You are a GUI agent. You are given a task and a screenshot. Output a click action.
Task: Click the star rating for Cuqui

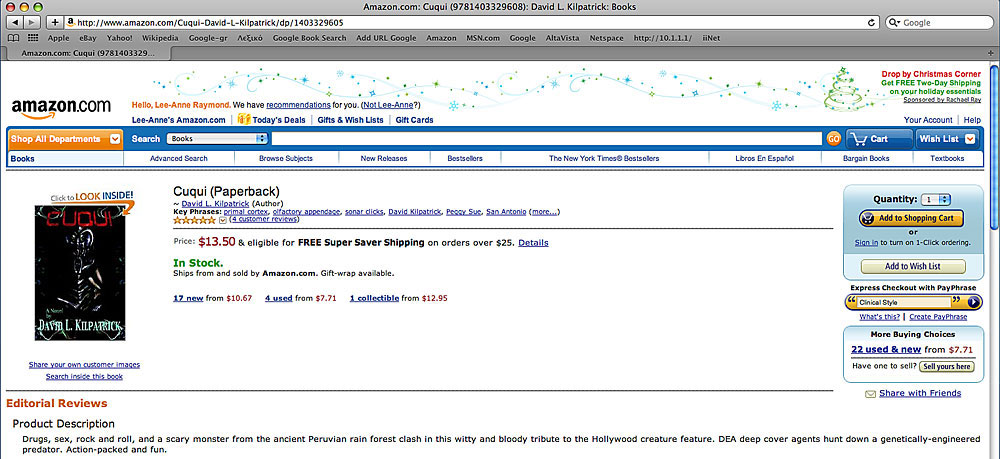[x=194, y=220]
